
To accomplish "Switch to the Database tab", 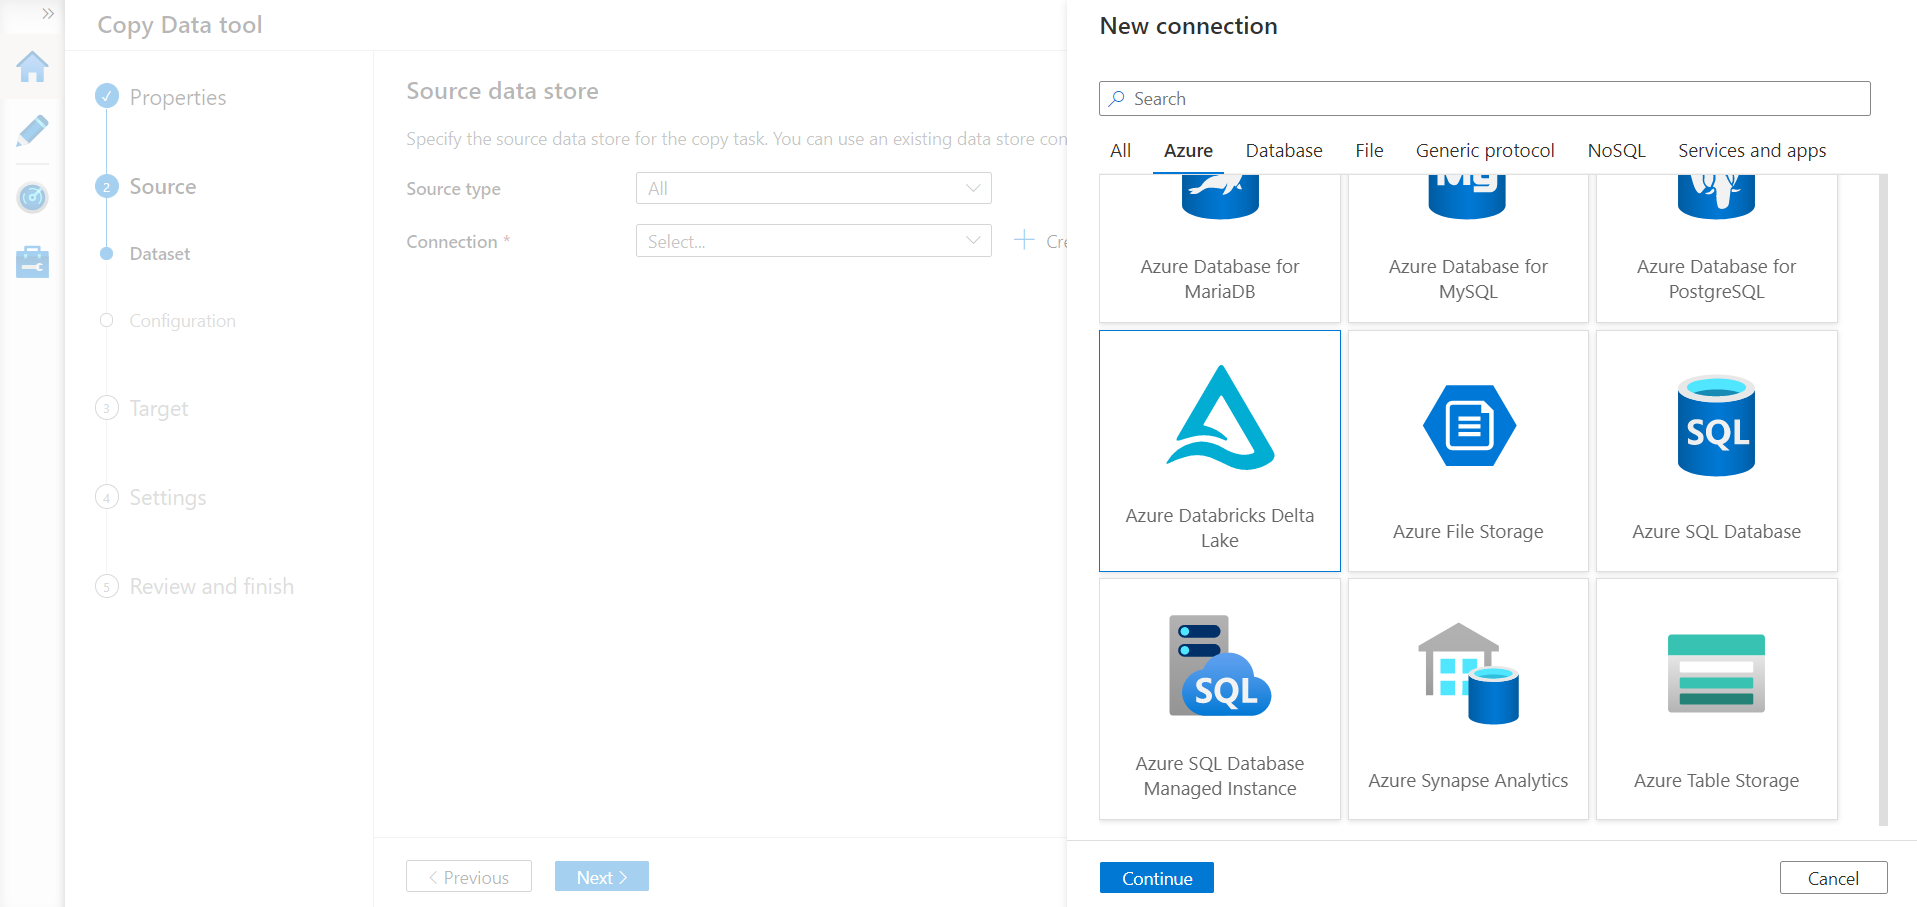I will point(1284,151).
